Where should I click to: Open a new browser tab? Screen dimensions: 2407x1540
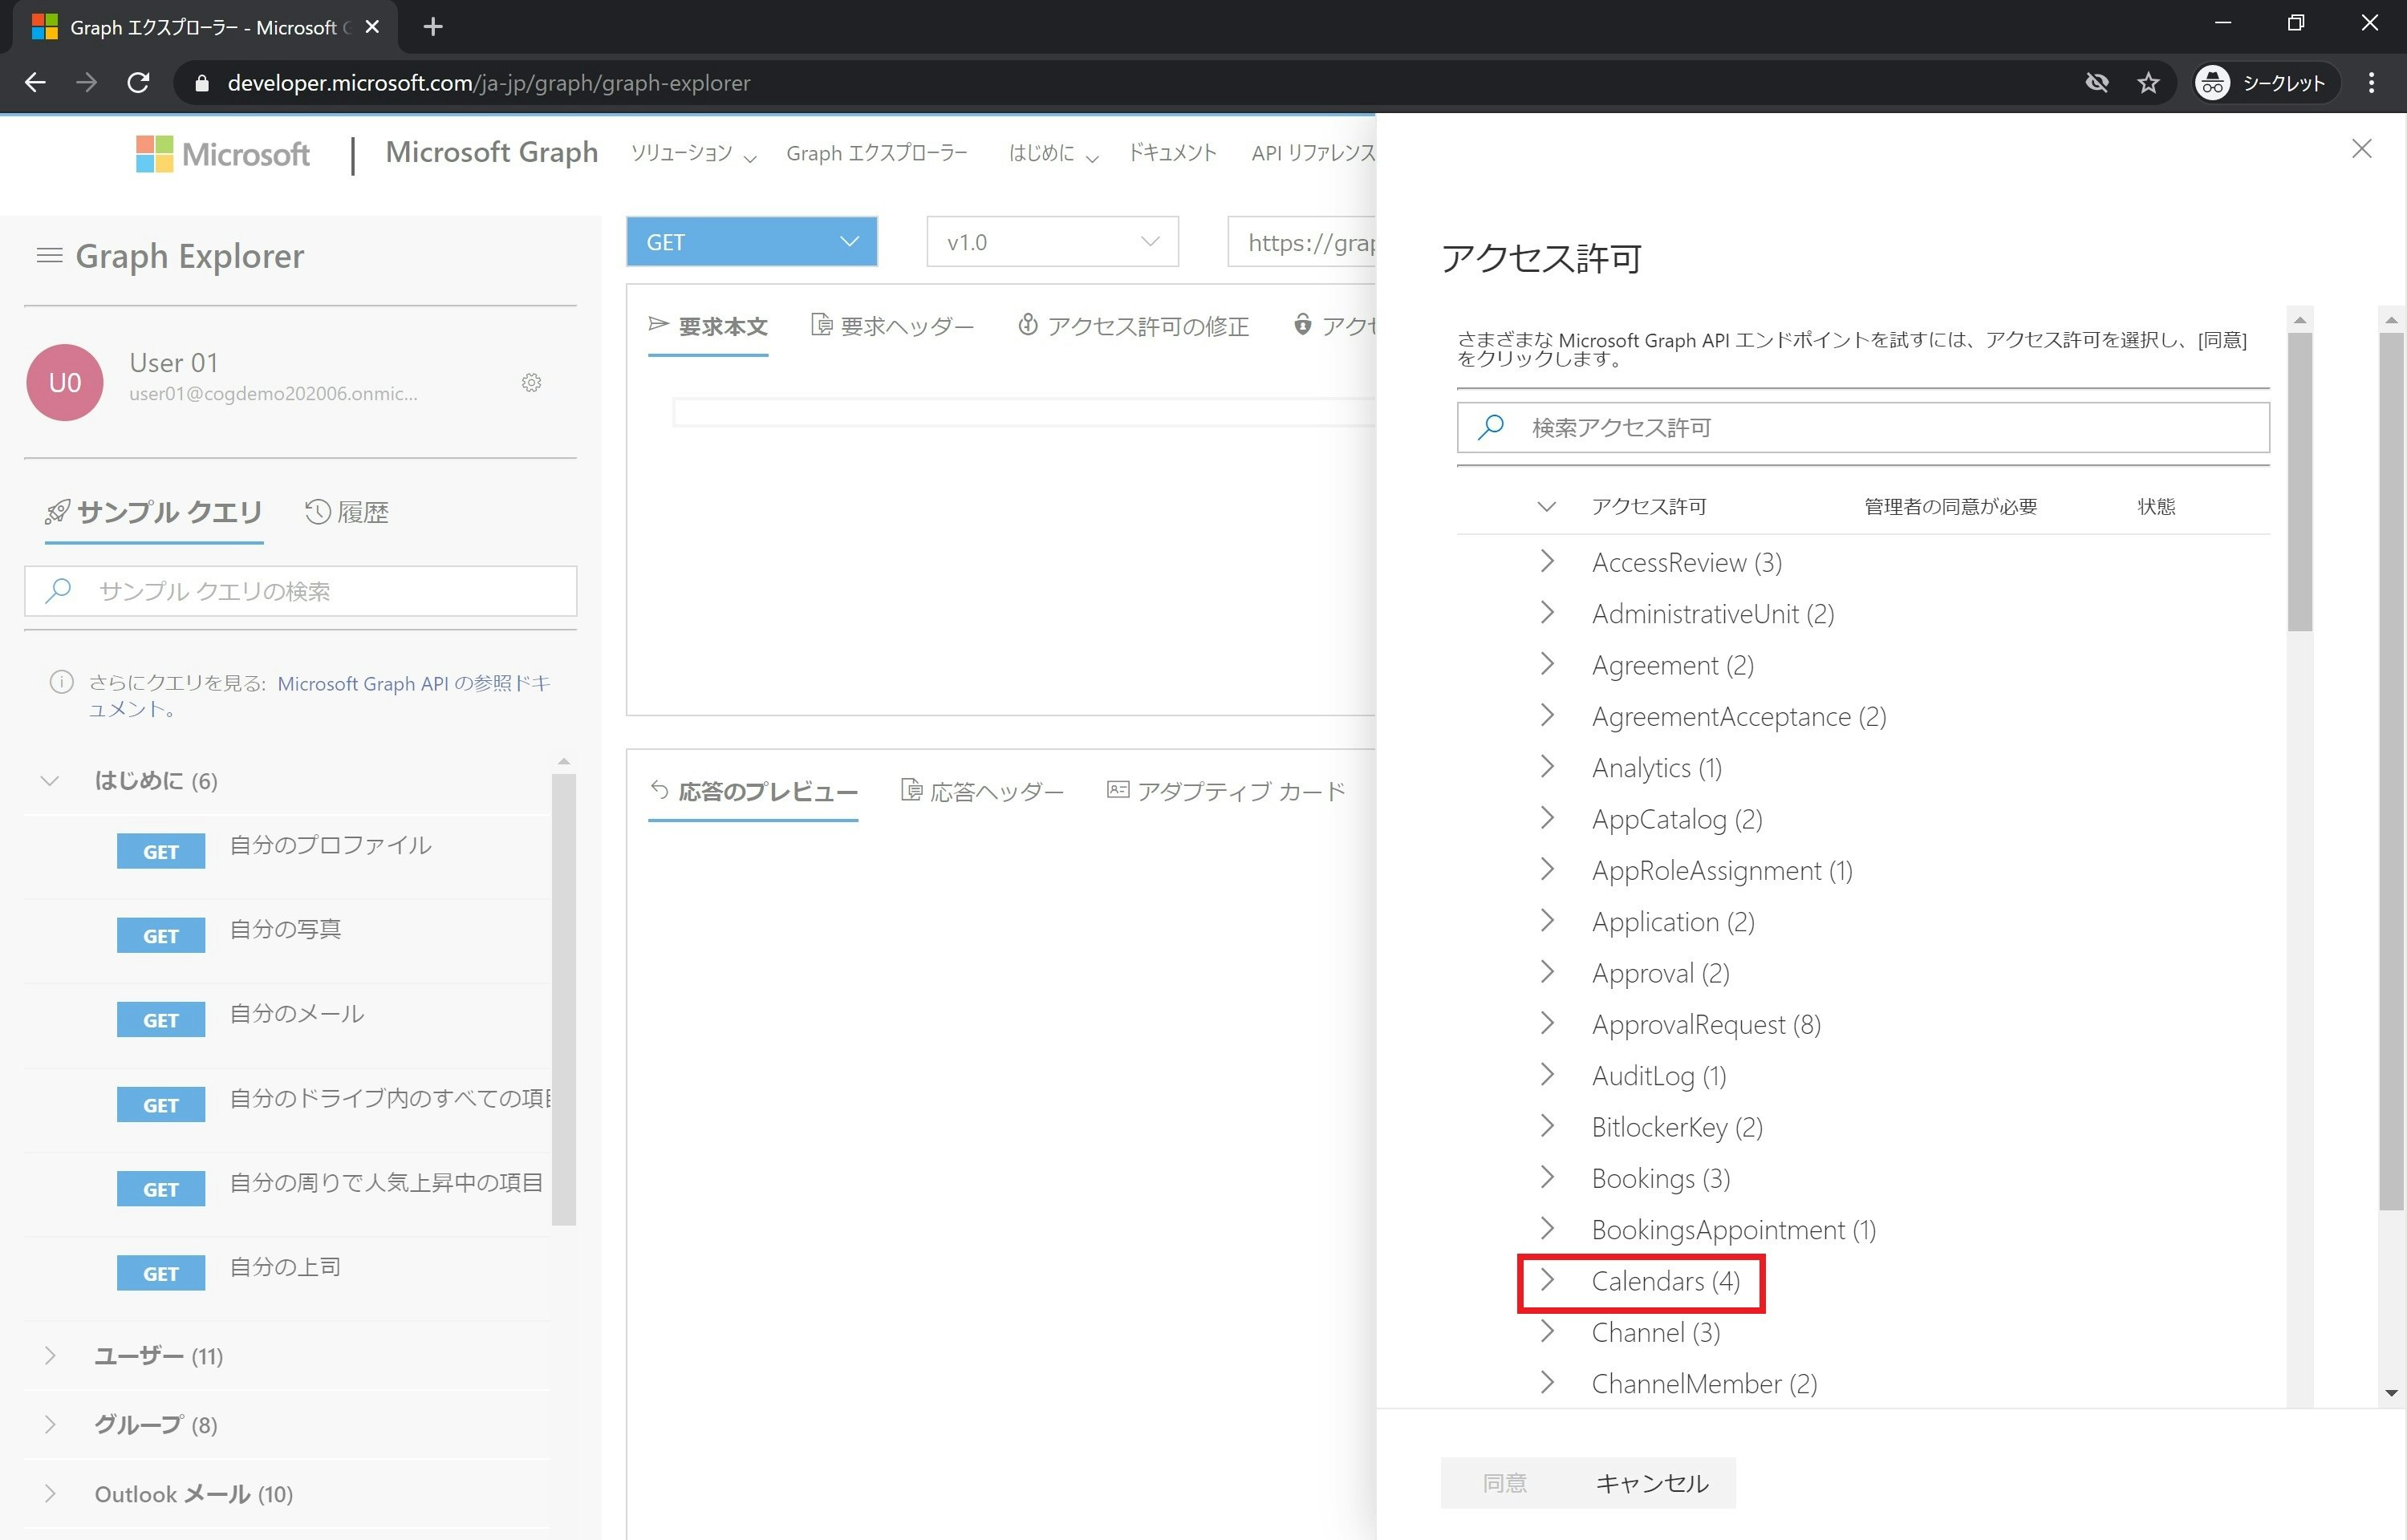[x=432, y=27]
